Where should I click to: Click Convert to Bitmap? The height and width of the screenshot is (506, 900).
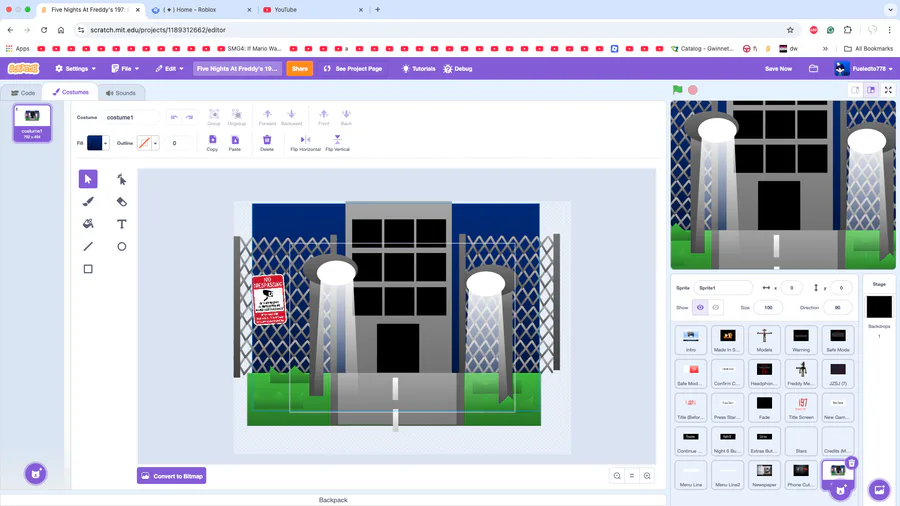pyautogui.click(x=172, y=476)
